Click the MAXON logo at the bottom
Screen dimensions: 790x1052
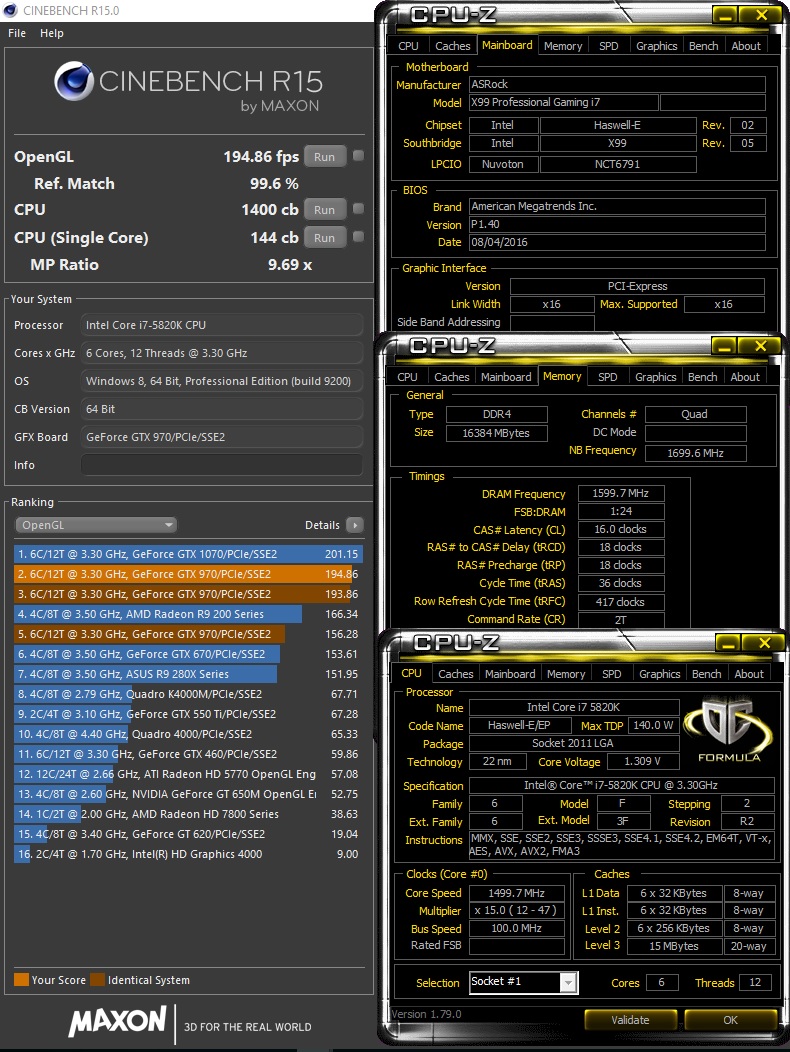[117, 1021]
